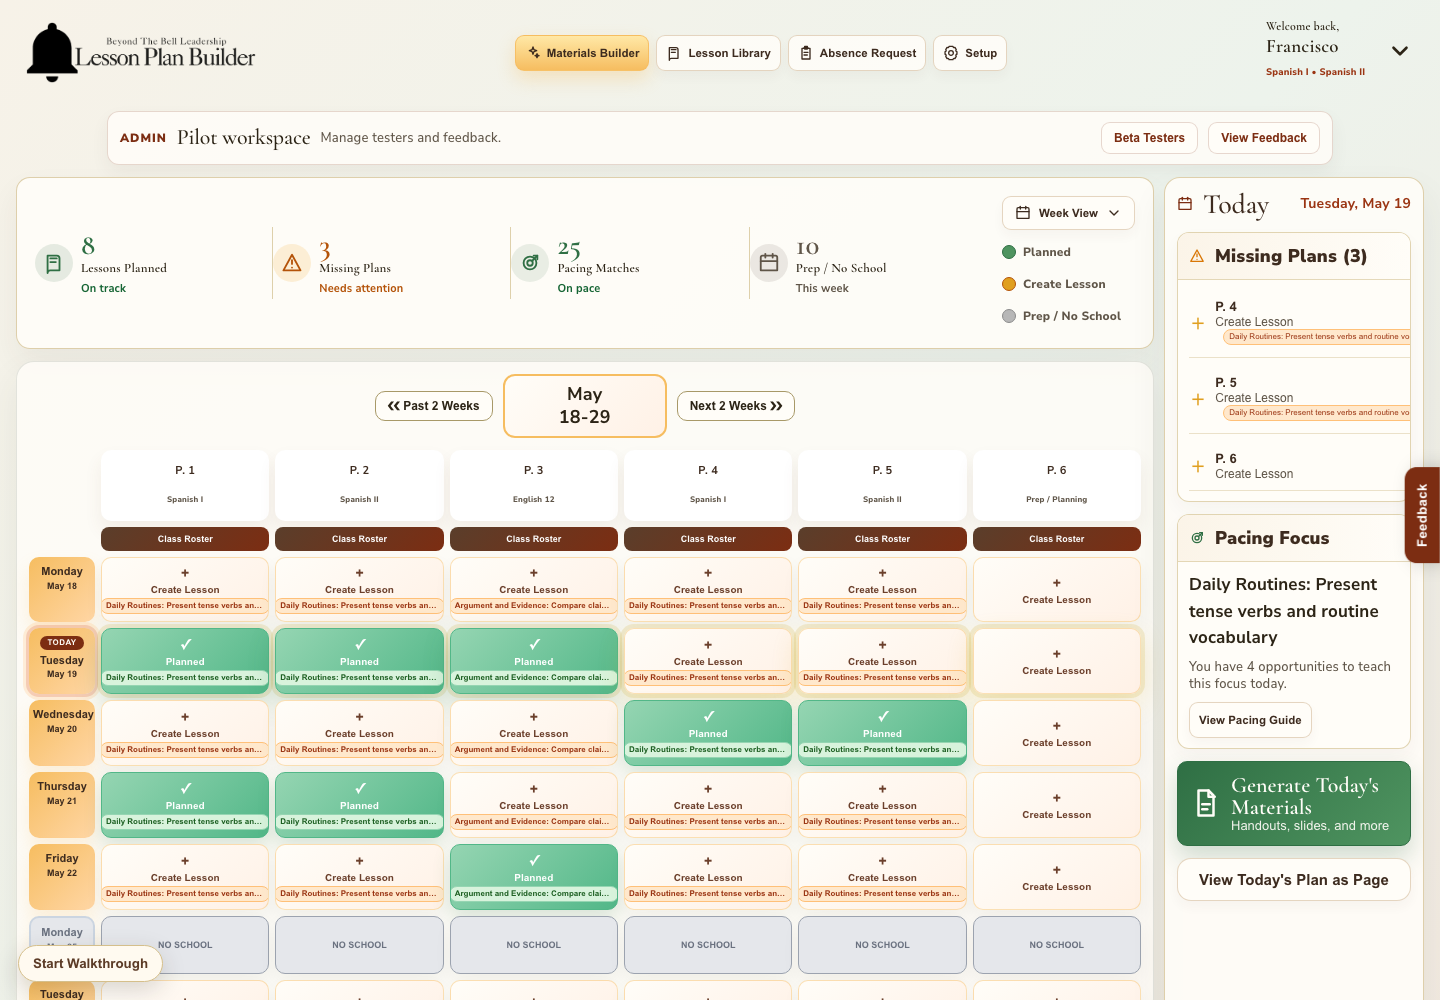Click Thursday May 21 day label
The width and height of the screenshot is (1440, 1000).
point(62,805)
